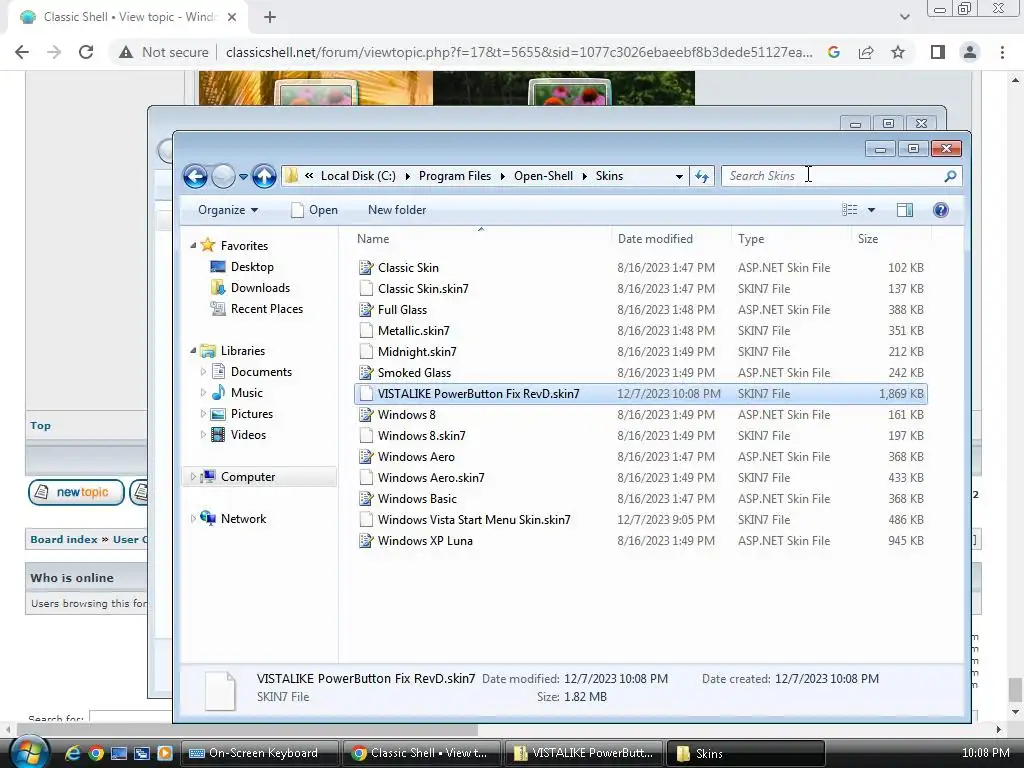Select Desktop in Favorites
The height and width of the screenshot is (768, 1024).
[252, 266]
